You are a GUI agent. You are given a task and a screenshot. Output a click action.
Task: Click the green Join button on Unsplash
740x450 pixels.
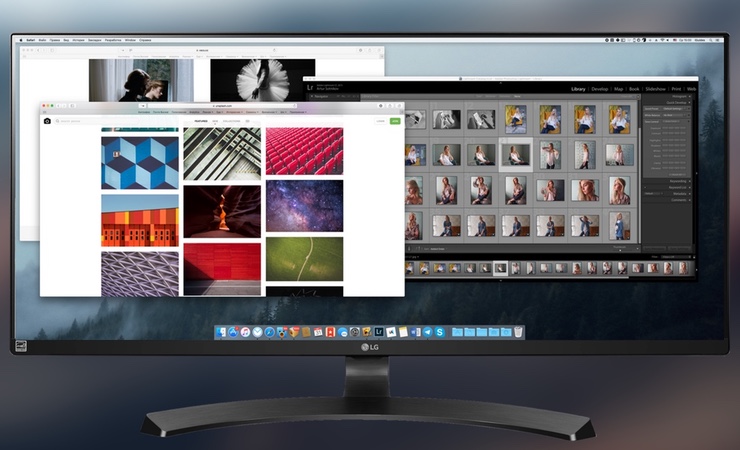click(395, 121)
